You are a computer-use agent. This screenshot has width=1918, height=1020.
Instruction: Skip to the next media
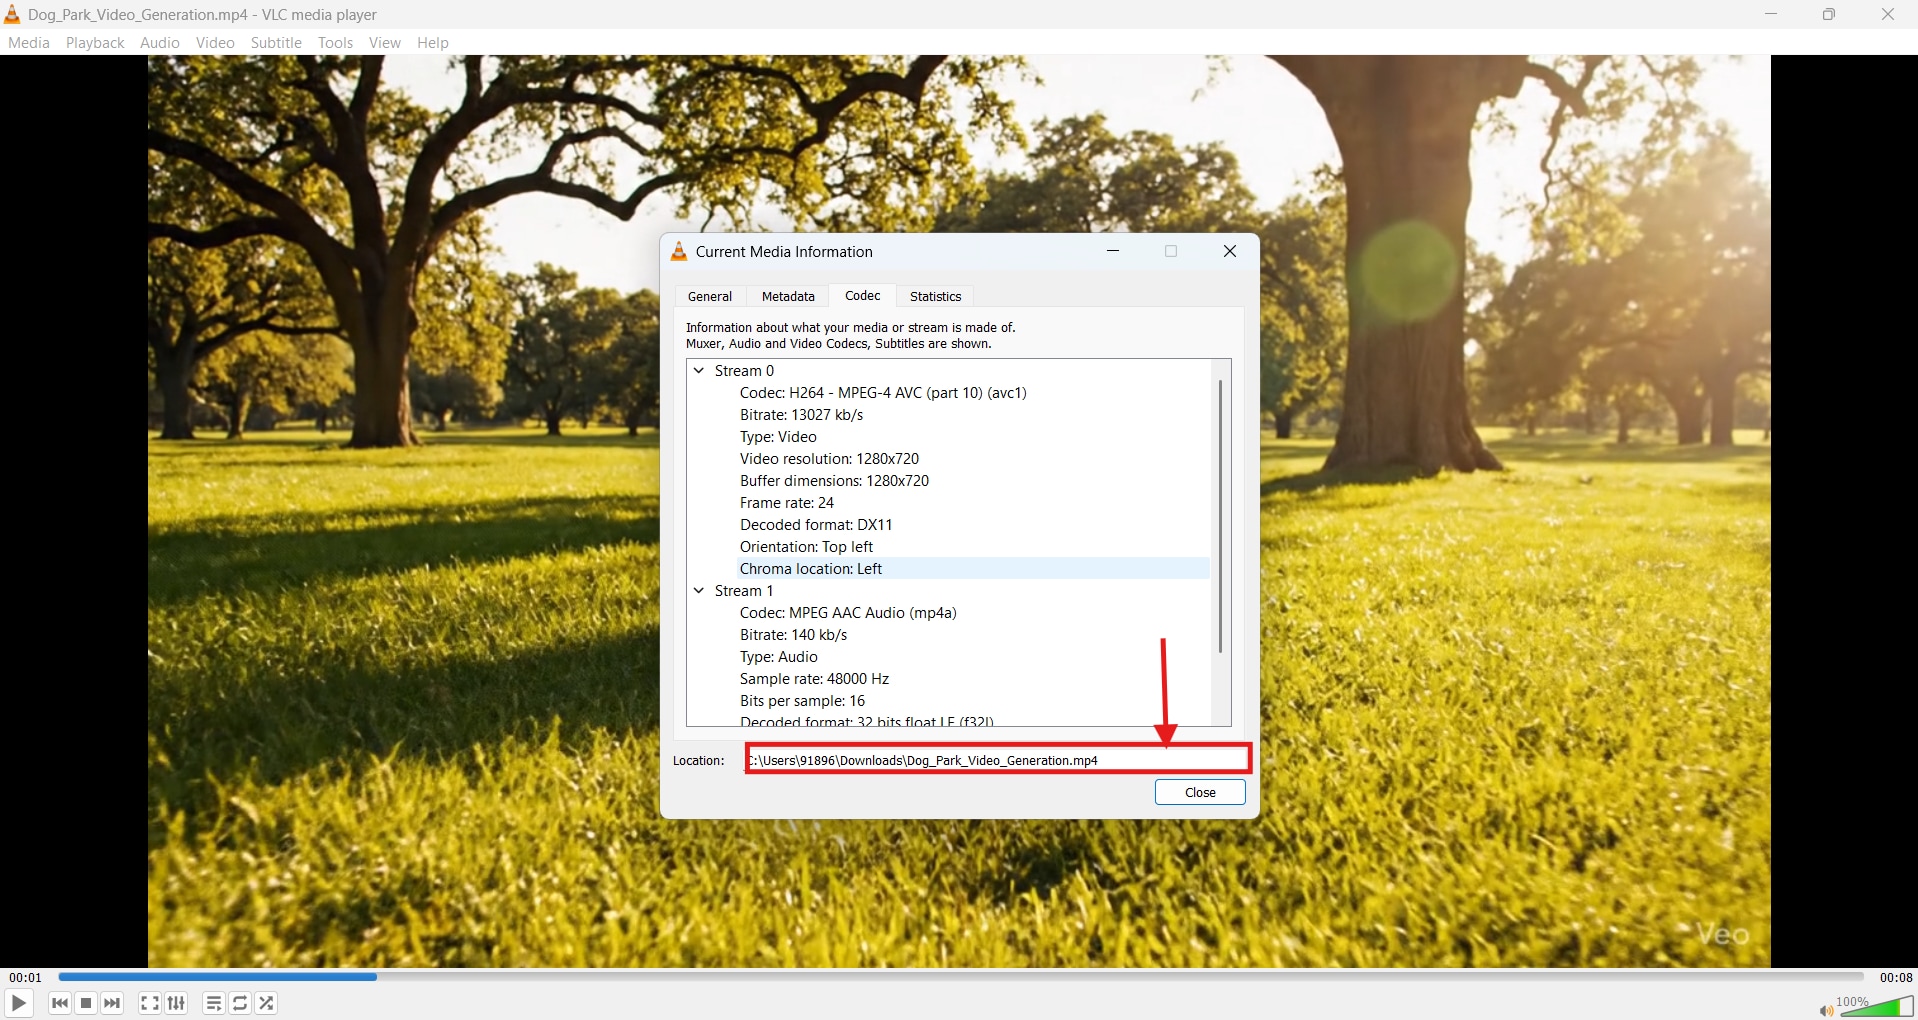(112, 1003)
